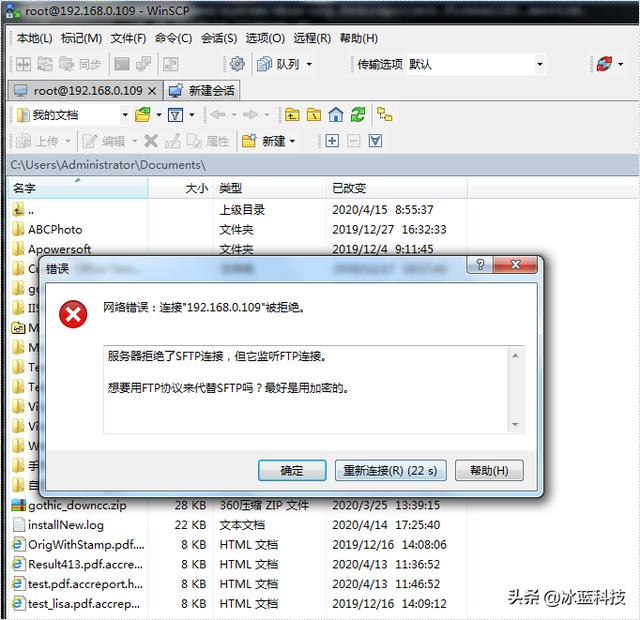Open the 传输选项 默认 combo box
Viewport: 640px width, 620px height.
pyautogui.click(x=476, y=64)
